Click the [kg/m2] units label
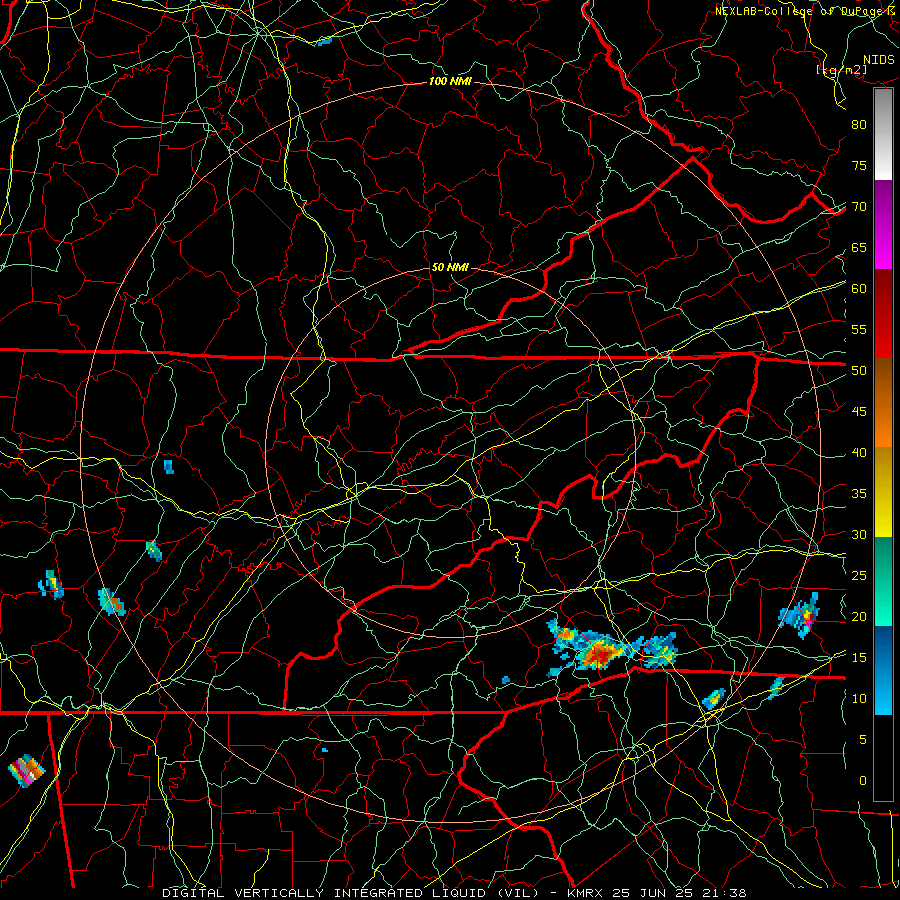 [841, 70]
